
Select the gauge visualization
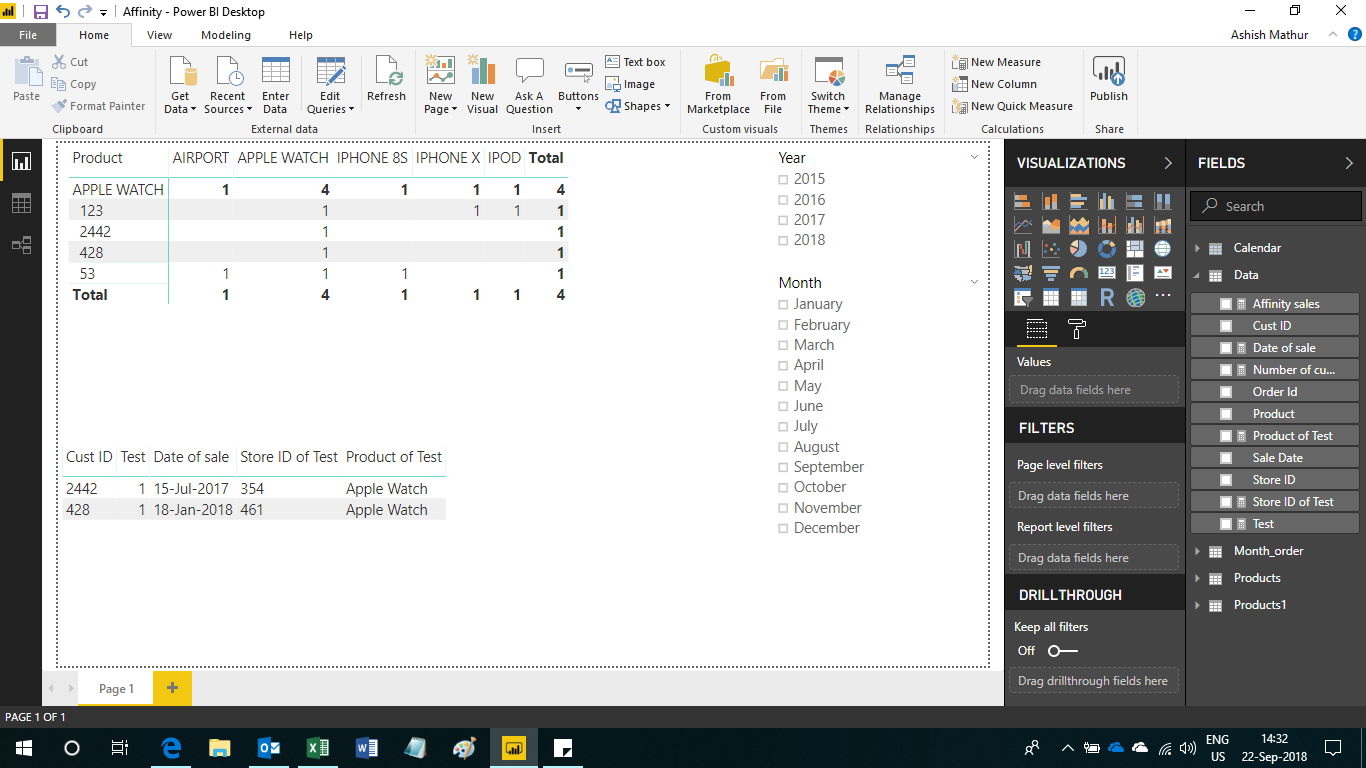[x=1078, y=273]
